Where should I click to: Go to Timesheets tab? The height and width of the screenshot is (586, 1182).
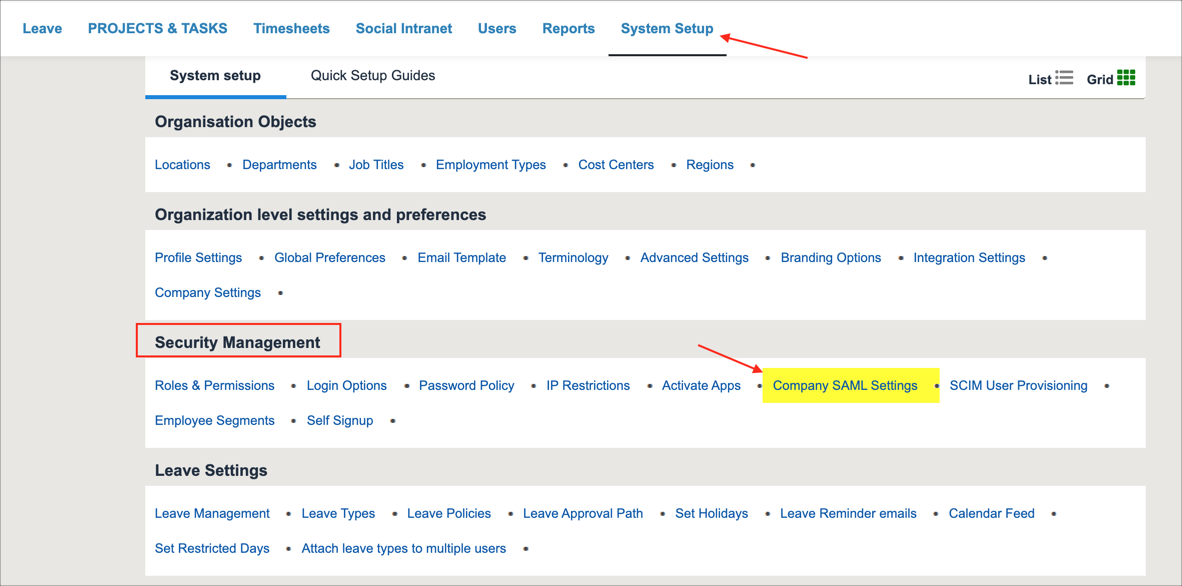click(291, 28)
